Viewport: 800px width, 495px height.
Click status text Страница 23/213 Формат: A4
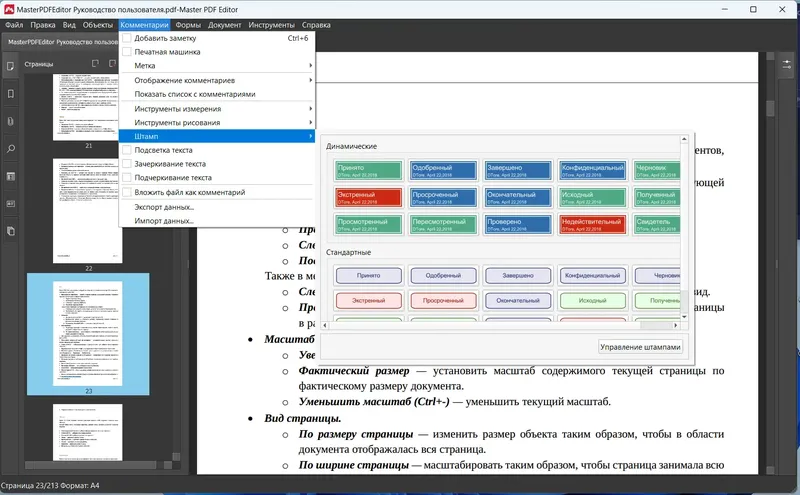[x=50, y=486]
